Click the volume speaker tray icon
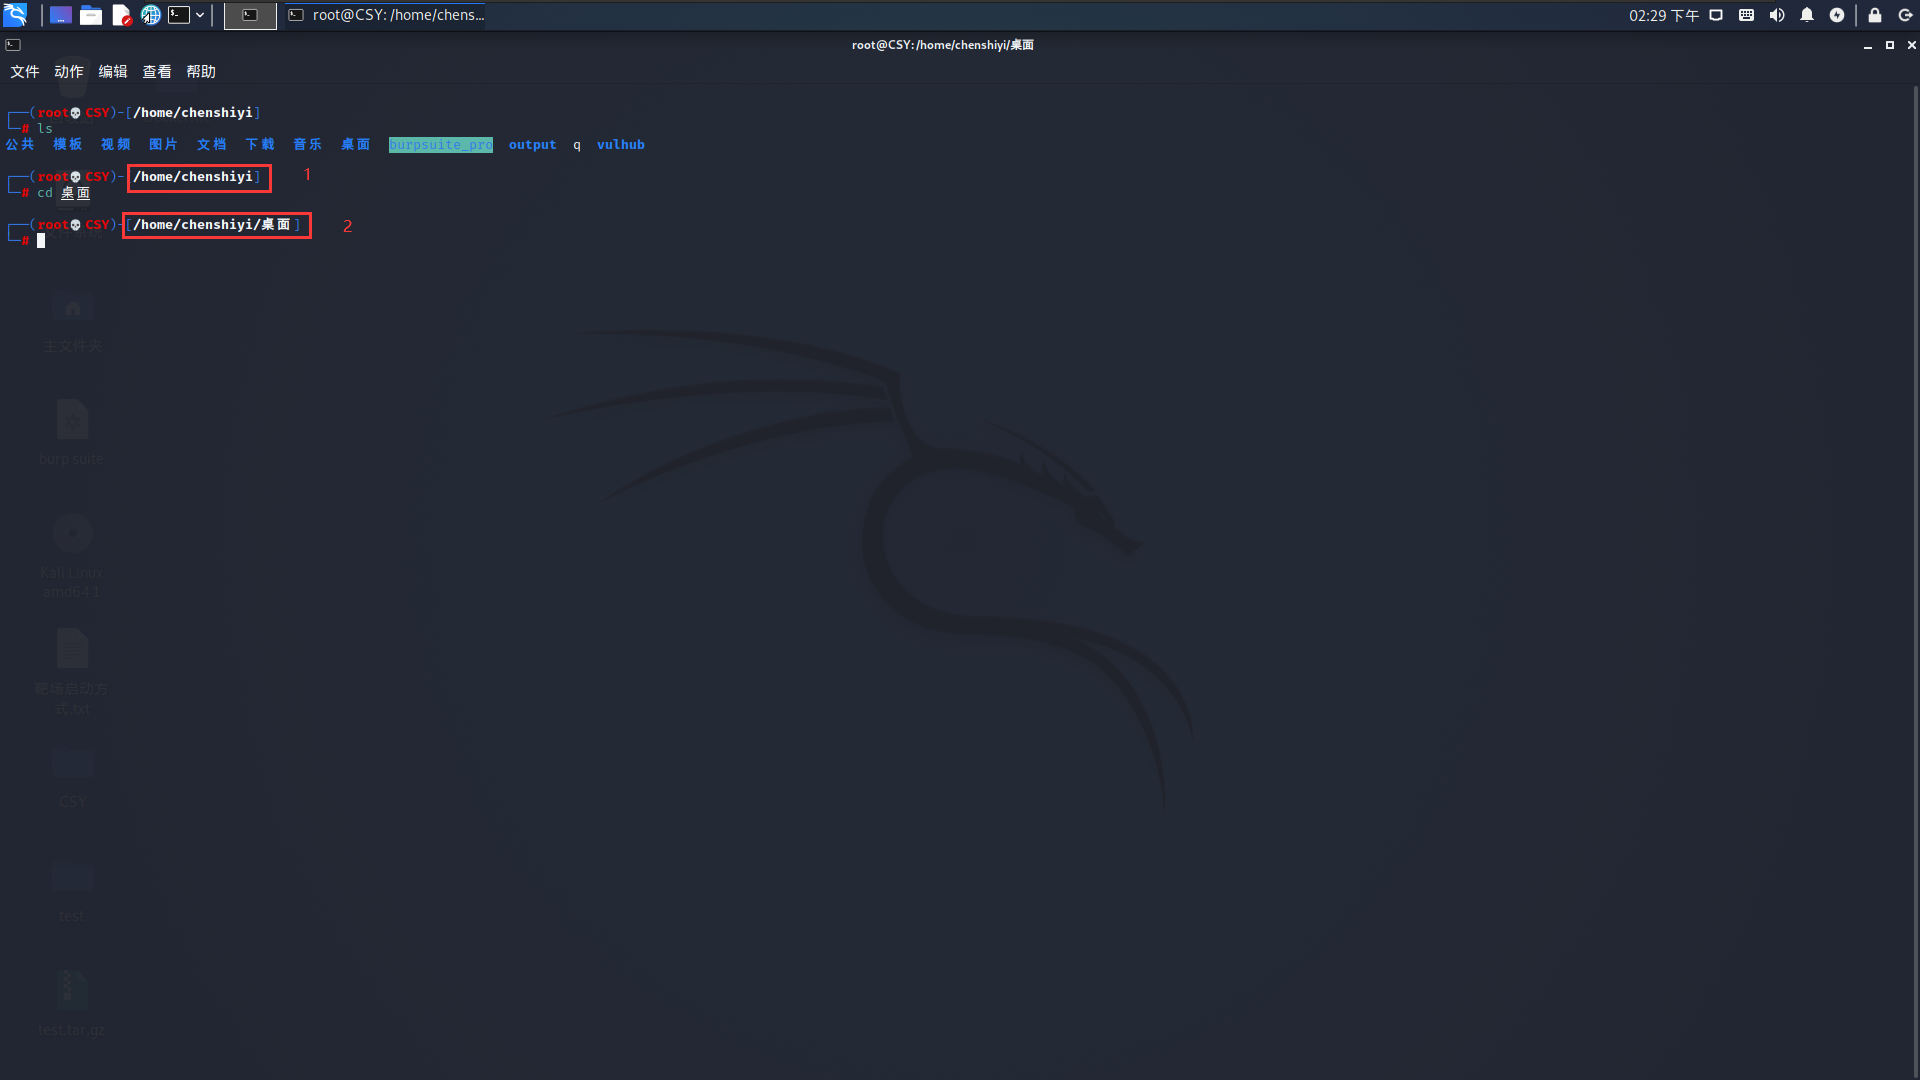Image resolution: width=1920 pixels, height=1080 pixels. coord(1777,15)
